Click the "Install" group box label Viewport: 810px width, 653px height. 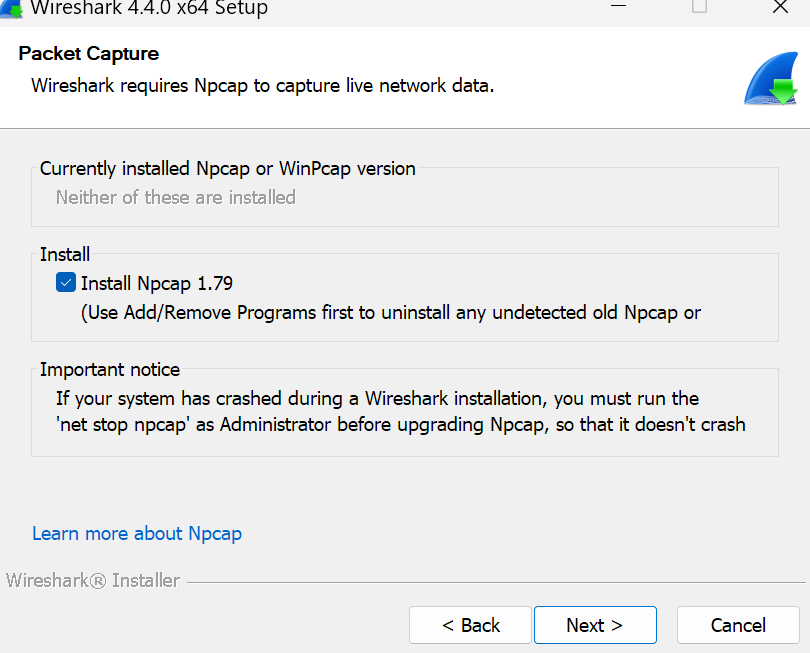pos(65,254)
